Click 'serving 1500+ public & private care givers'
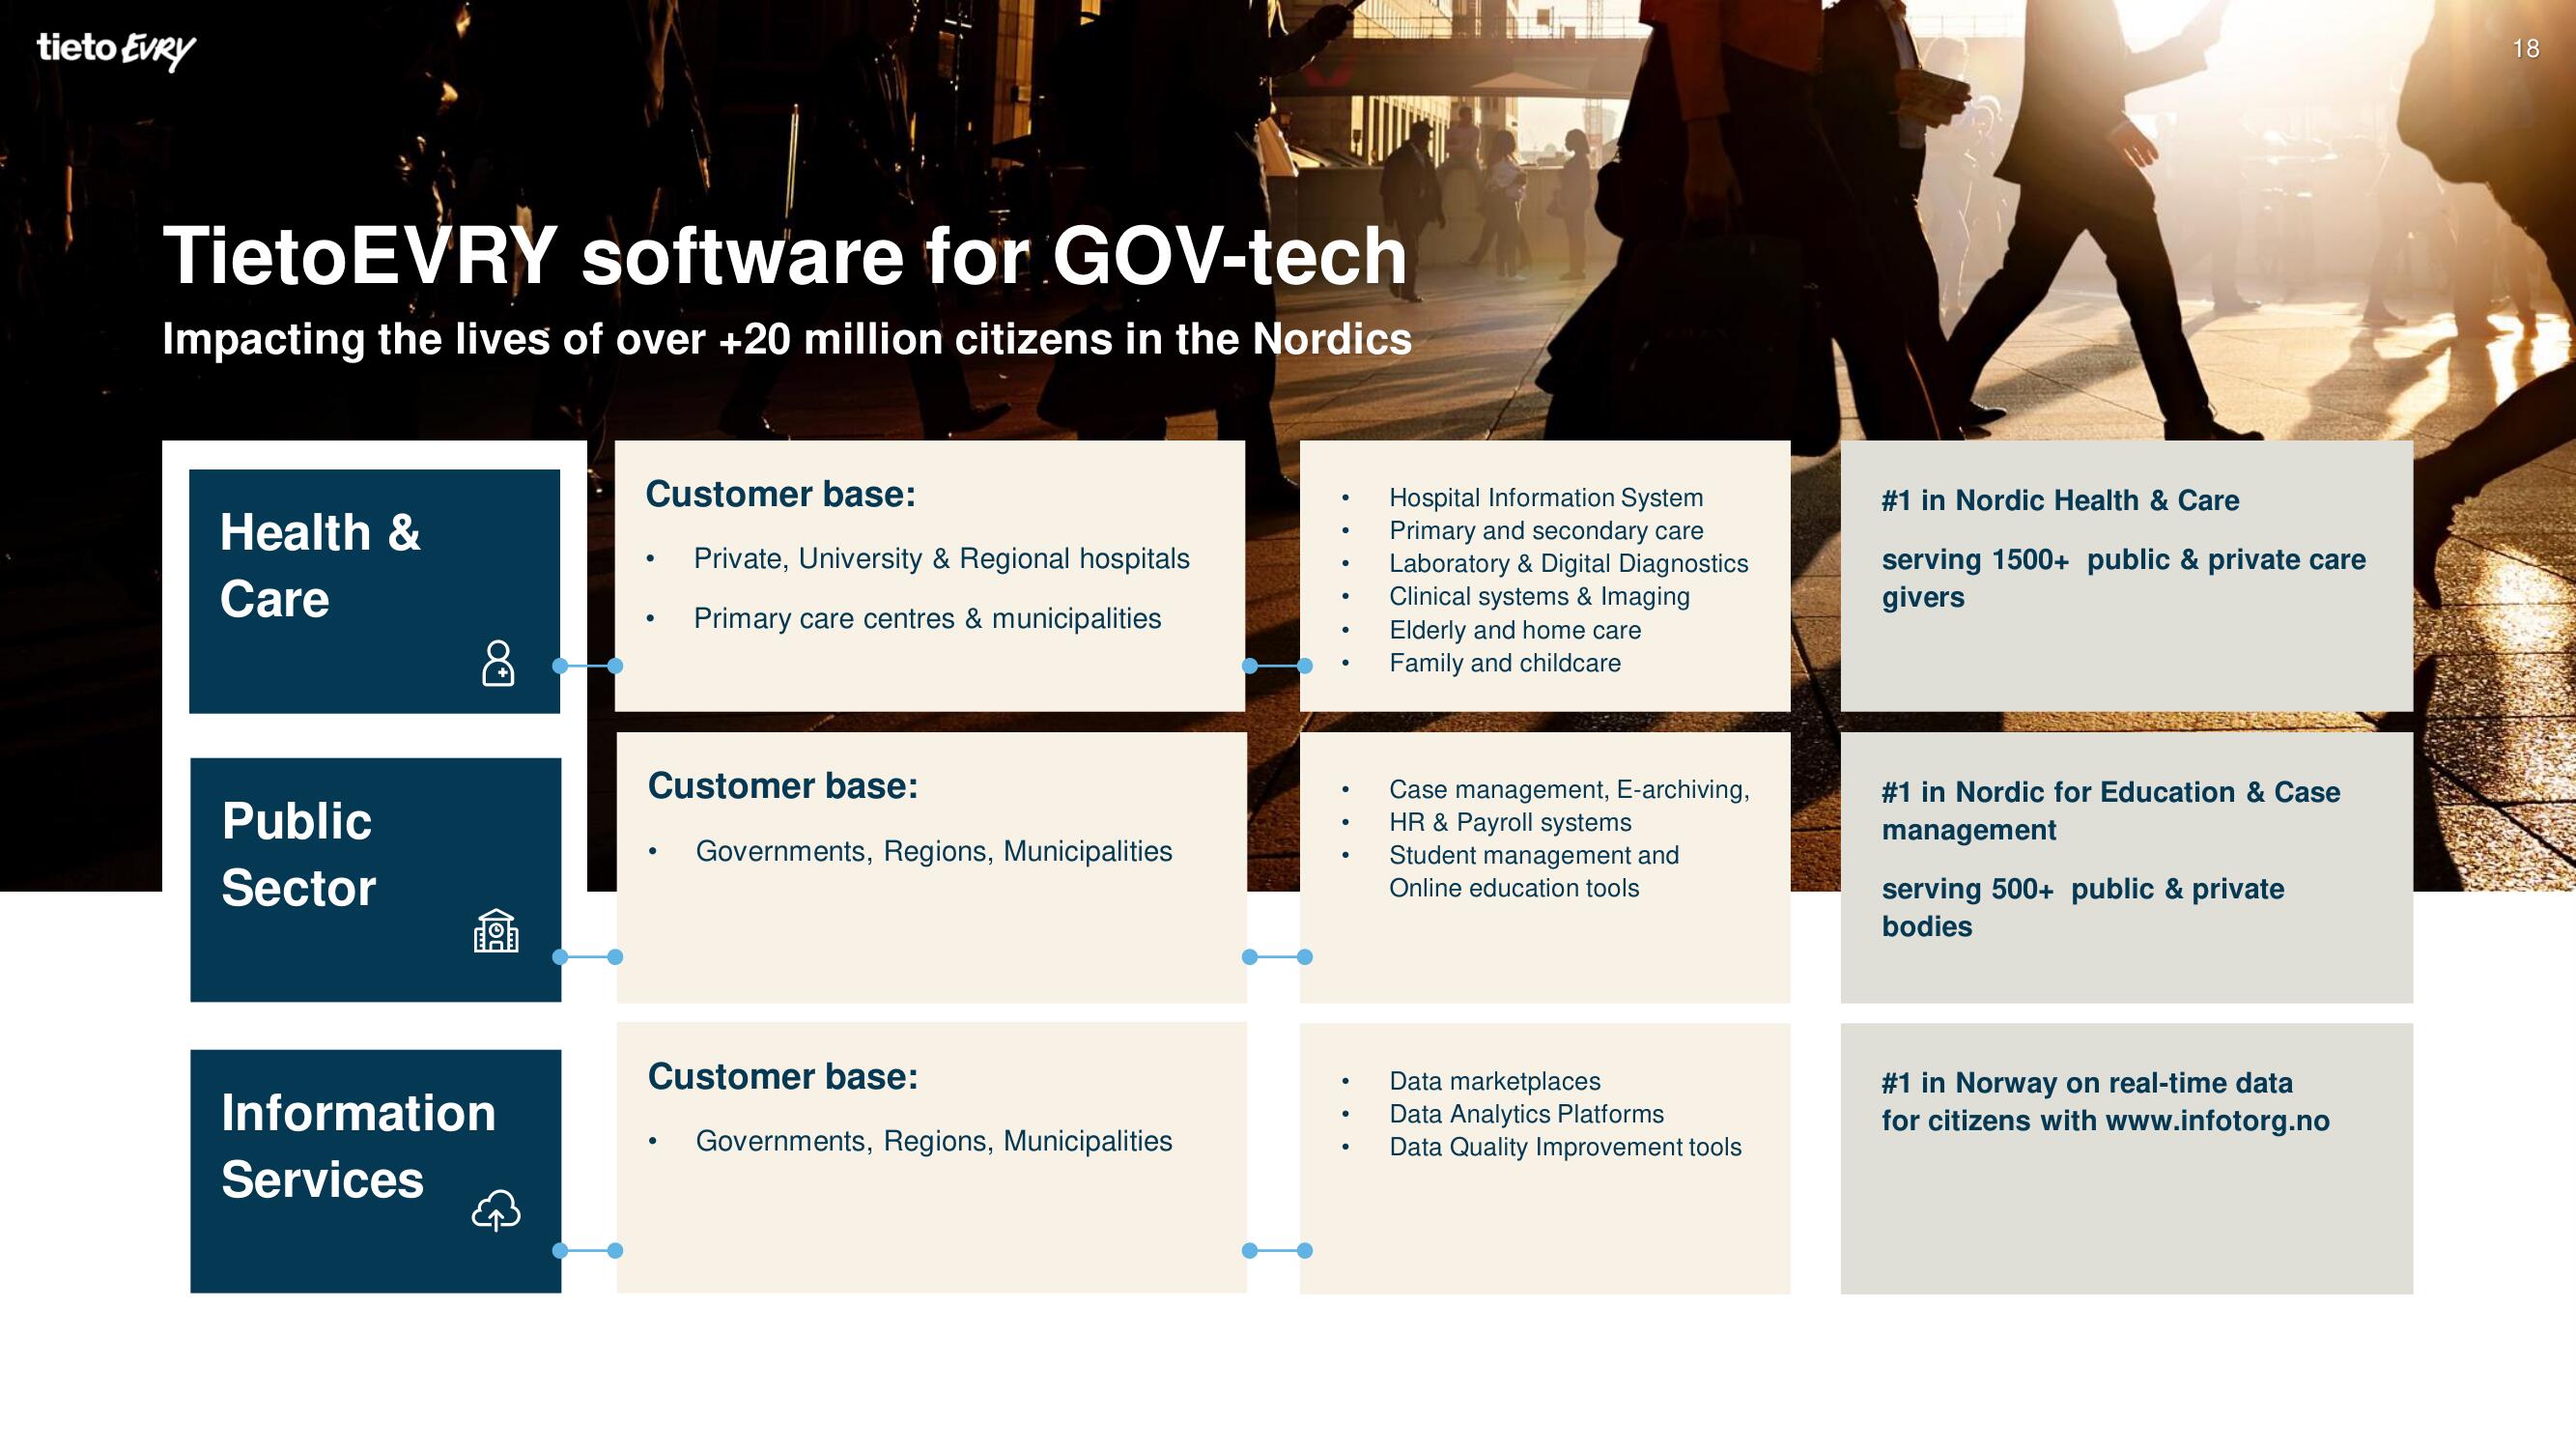Image resolution: width=2576 pixels, height=1449 pixels. pos(2123,579)
